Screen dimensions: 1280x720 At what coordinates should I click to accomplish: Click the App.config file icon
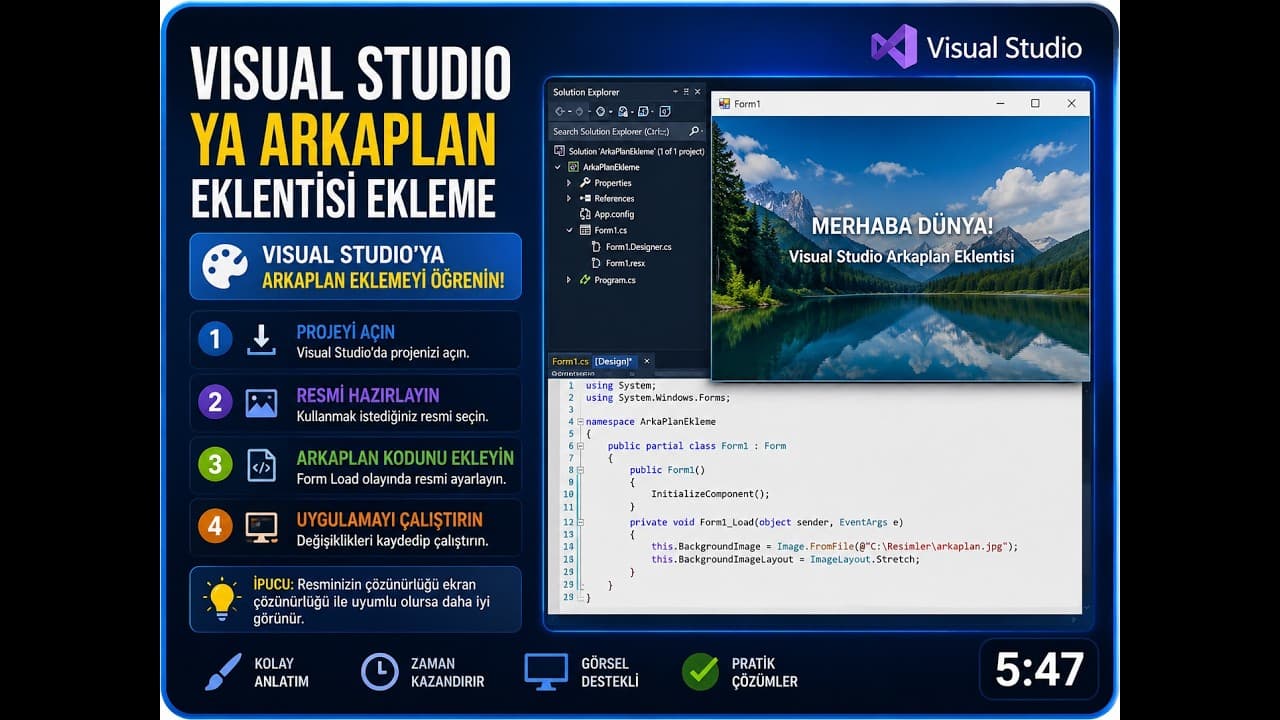point(585,214)
